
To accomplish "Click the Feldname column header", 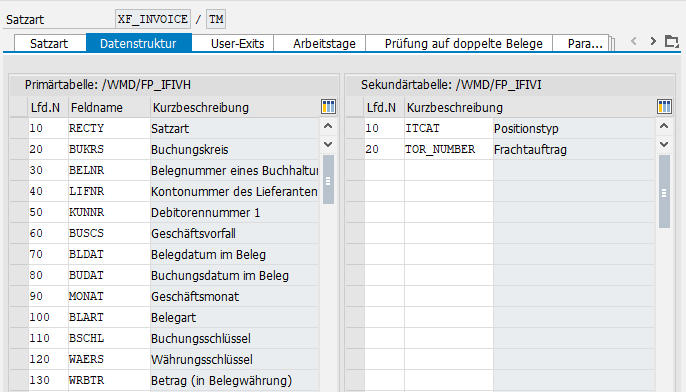I will [x=108, y=107].
